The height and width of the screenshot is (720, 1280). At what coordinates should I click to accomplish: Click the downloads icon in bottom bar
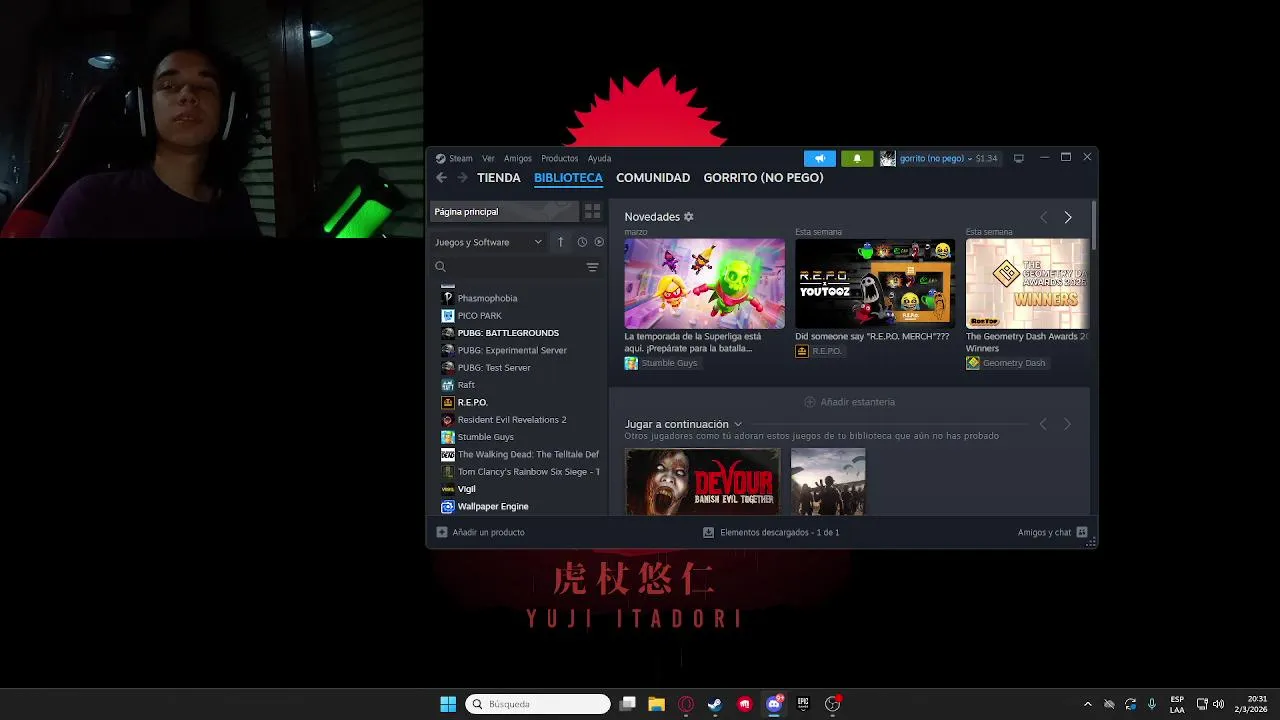(709, 532)
